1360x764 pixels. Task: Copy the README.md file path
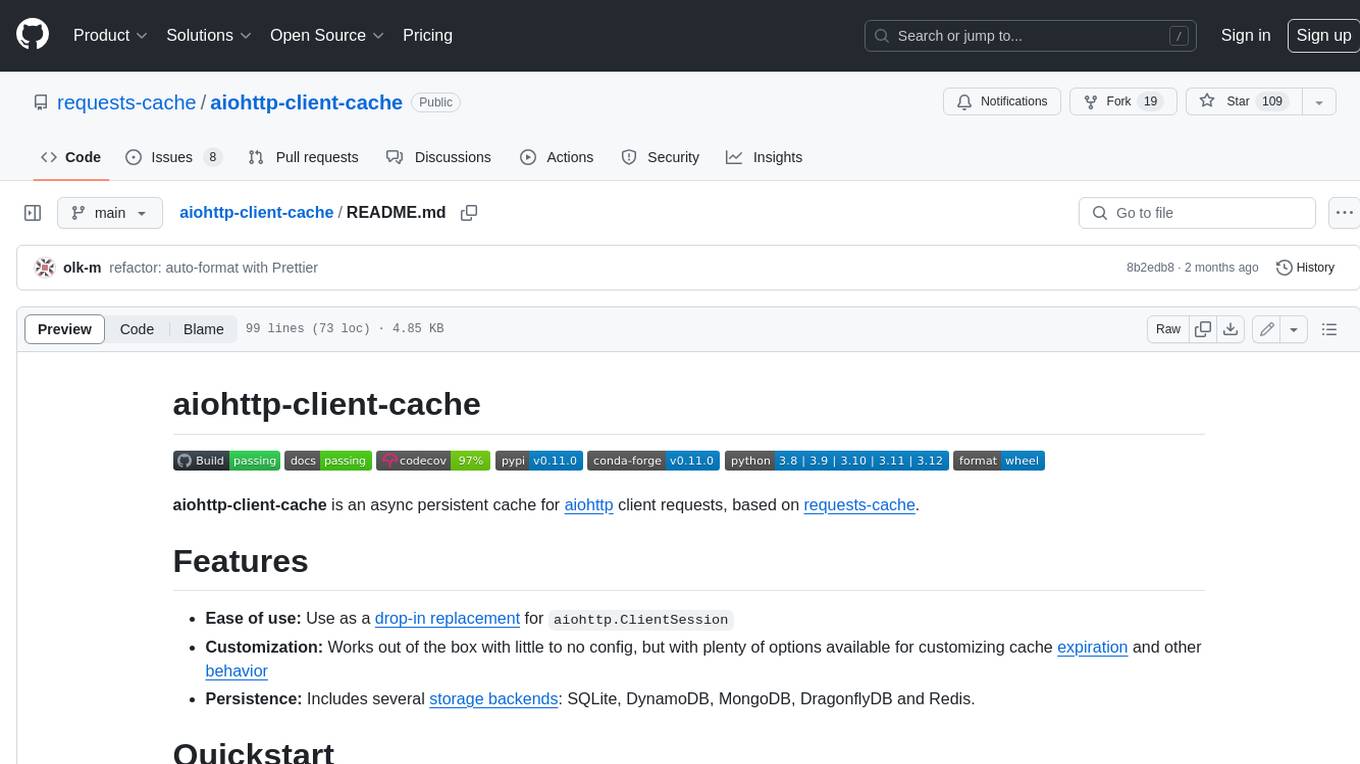(x=468, y=213)
